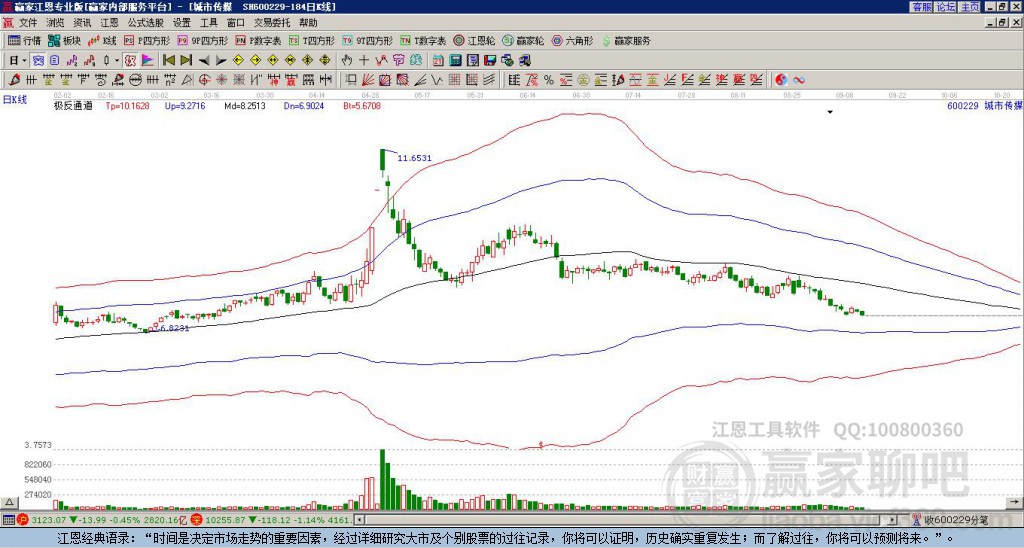
Task: Click the infinity loop icon
Action: click(799, 80)
